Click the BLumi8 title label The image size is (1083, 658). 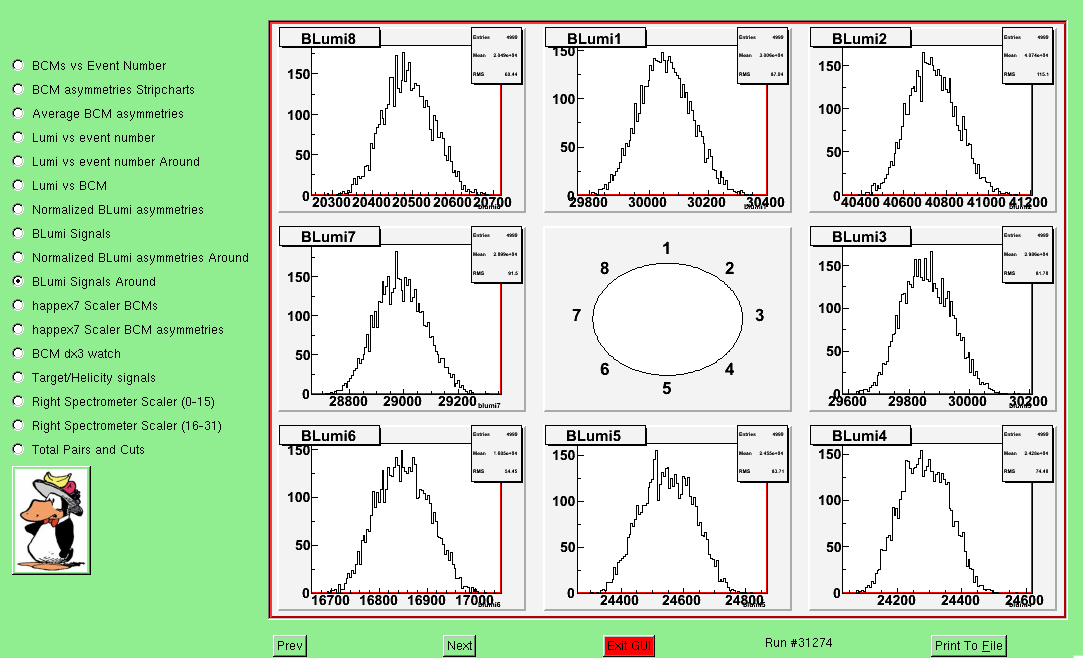(329, 38)
